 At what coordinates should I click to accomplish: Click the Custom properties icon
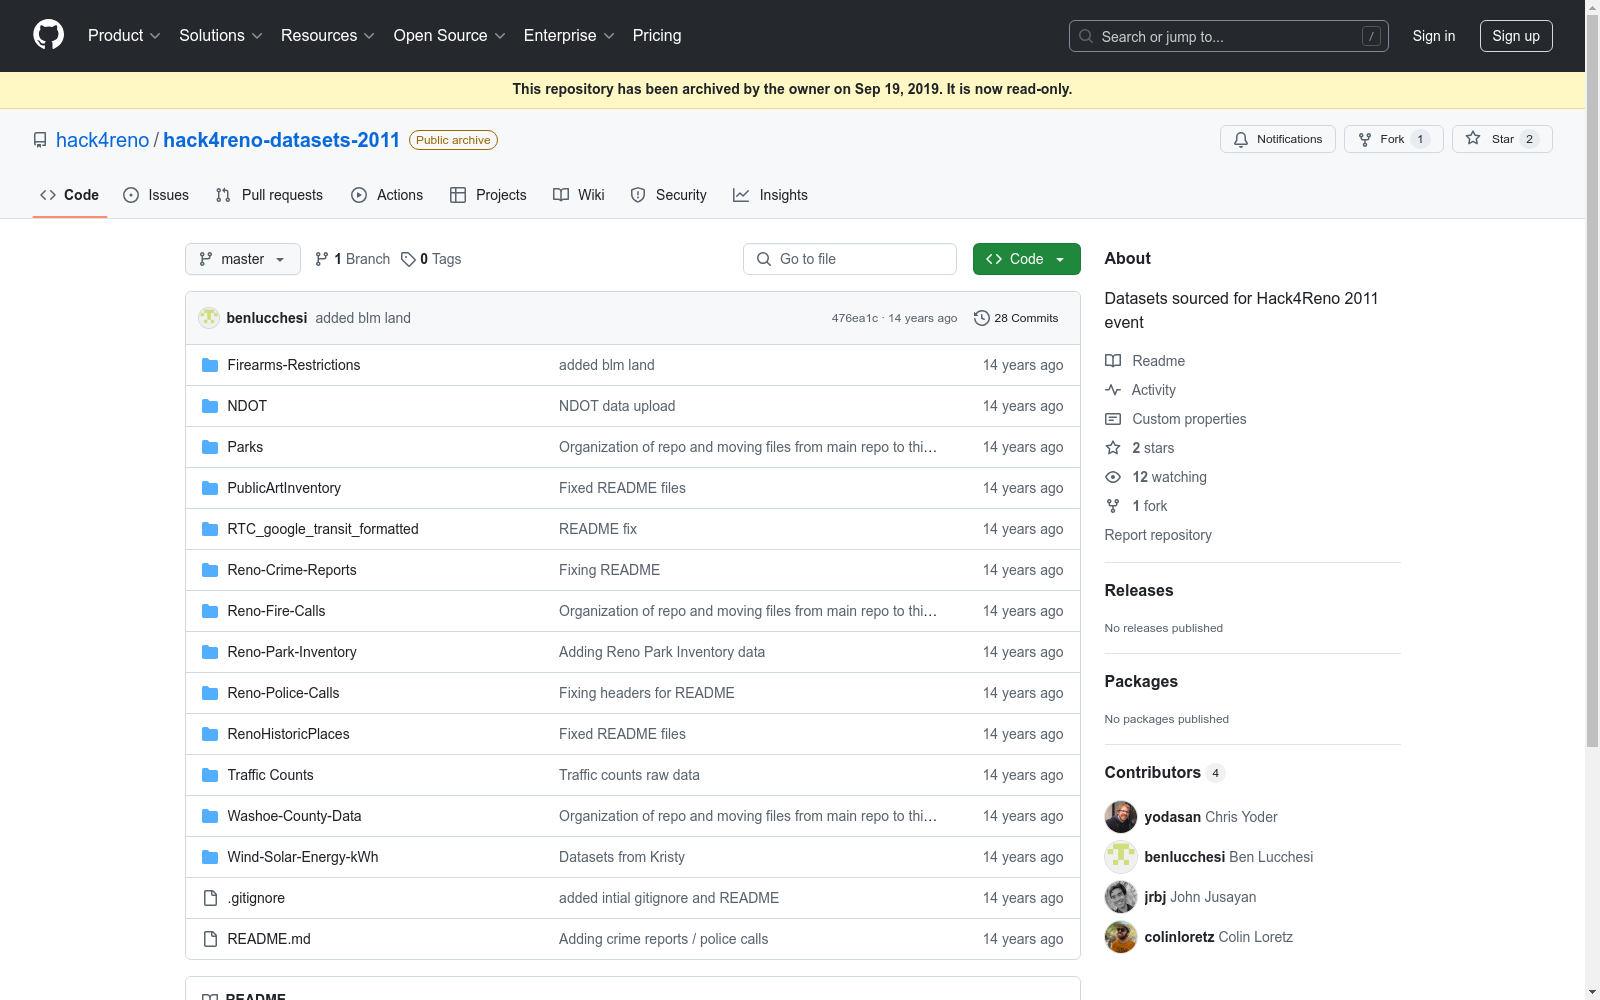point(1113,419)
